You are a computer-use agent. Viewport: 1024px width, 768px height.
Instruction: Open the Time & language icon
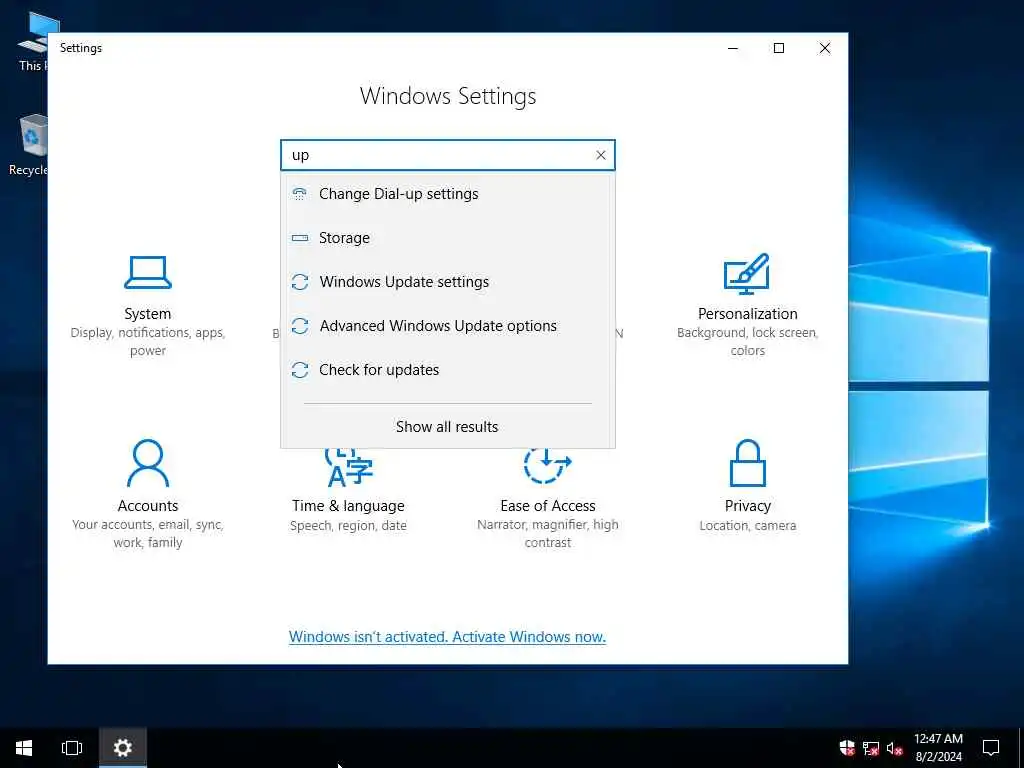click(x=349, y=468)
